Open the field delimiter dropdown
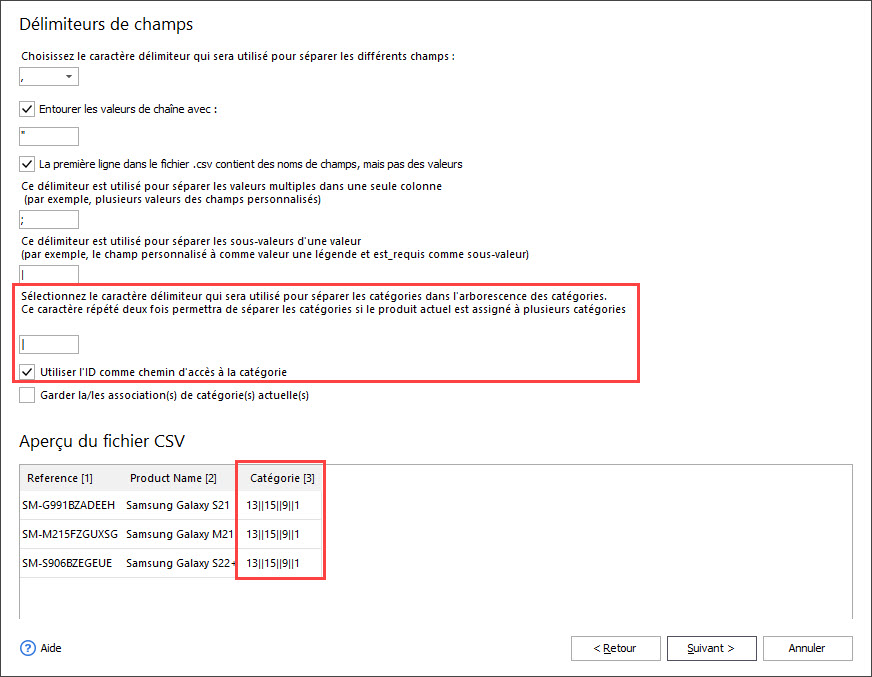 [49, 76]
